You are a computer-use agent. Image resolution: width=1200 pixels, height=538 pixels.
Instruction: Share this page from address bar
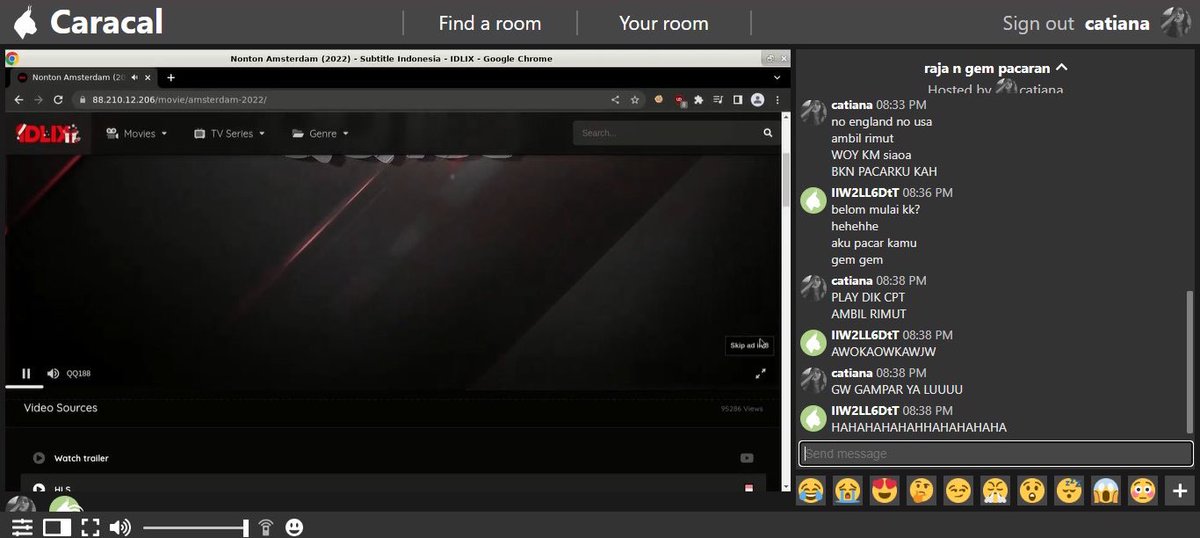[615, 99]
